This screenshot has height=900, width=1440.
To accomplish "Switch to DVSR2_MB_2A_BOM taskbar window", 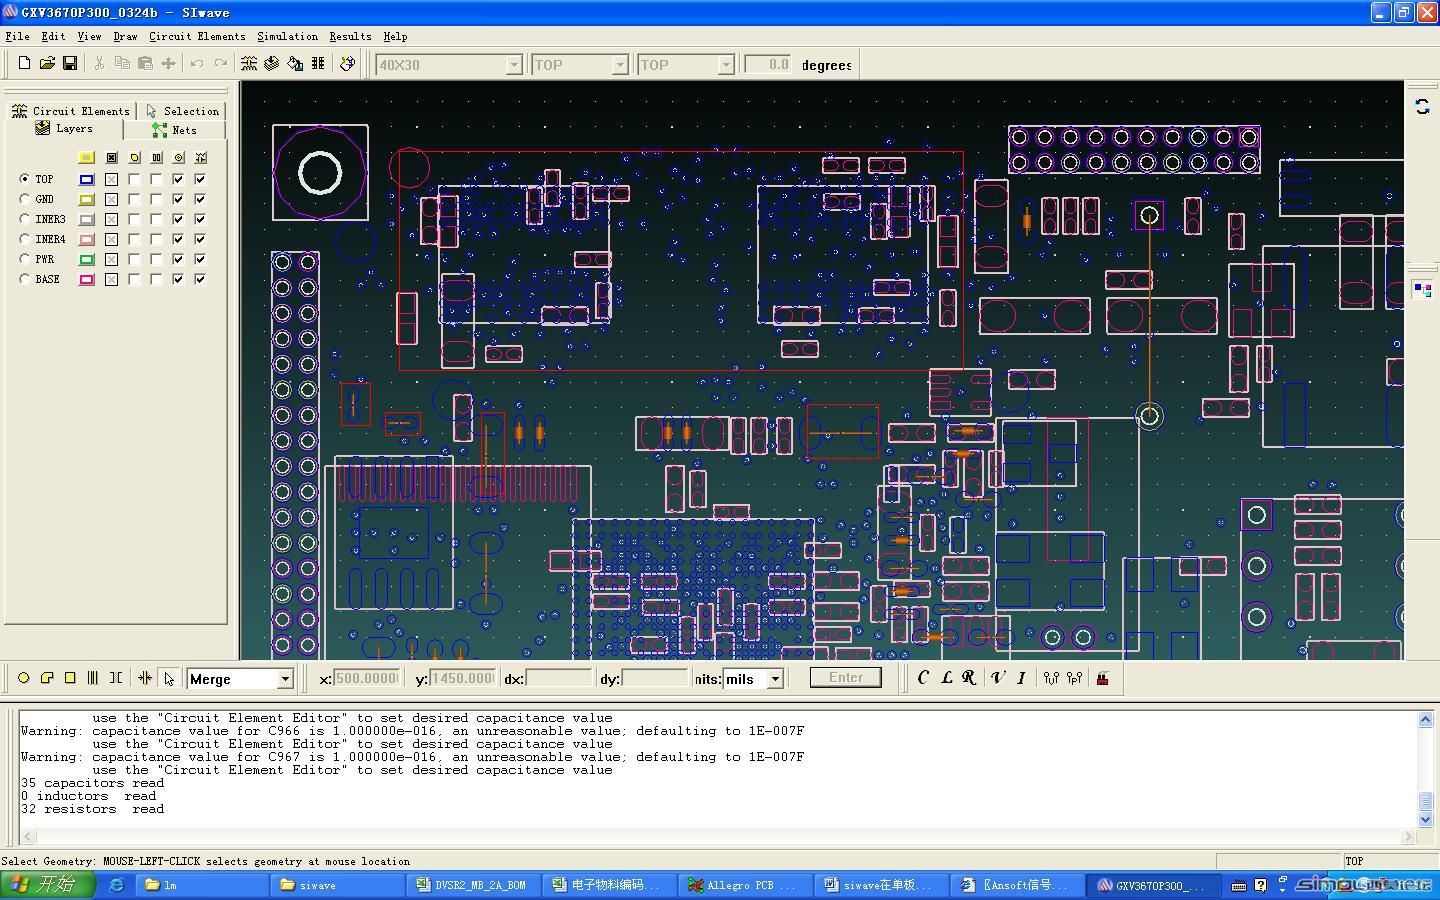I will [473, 885].
